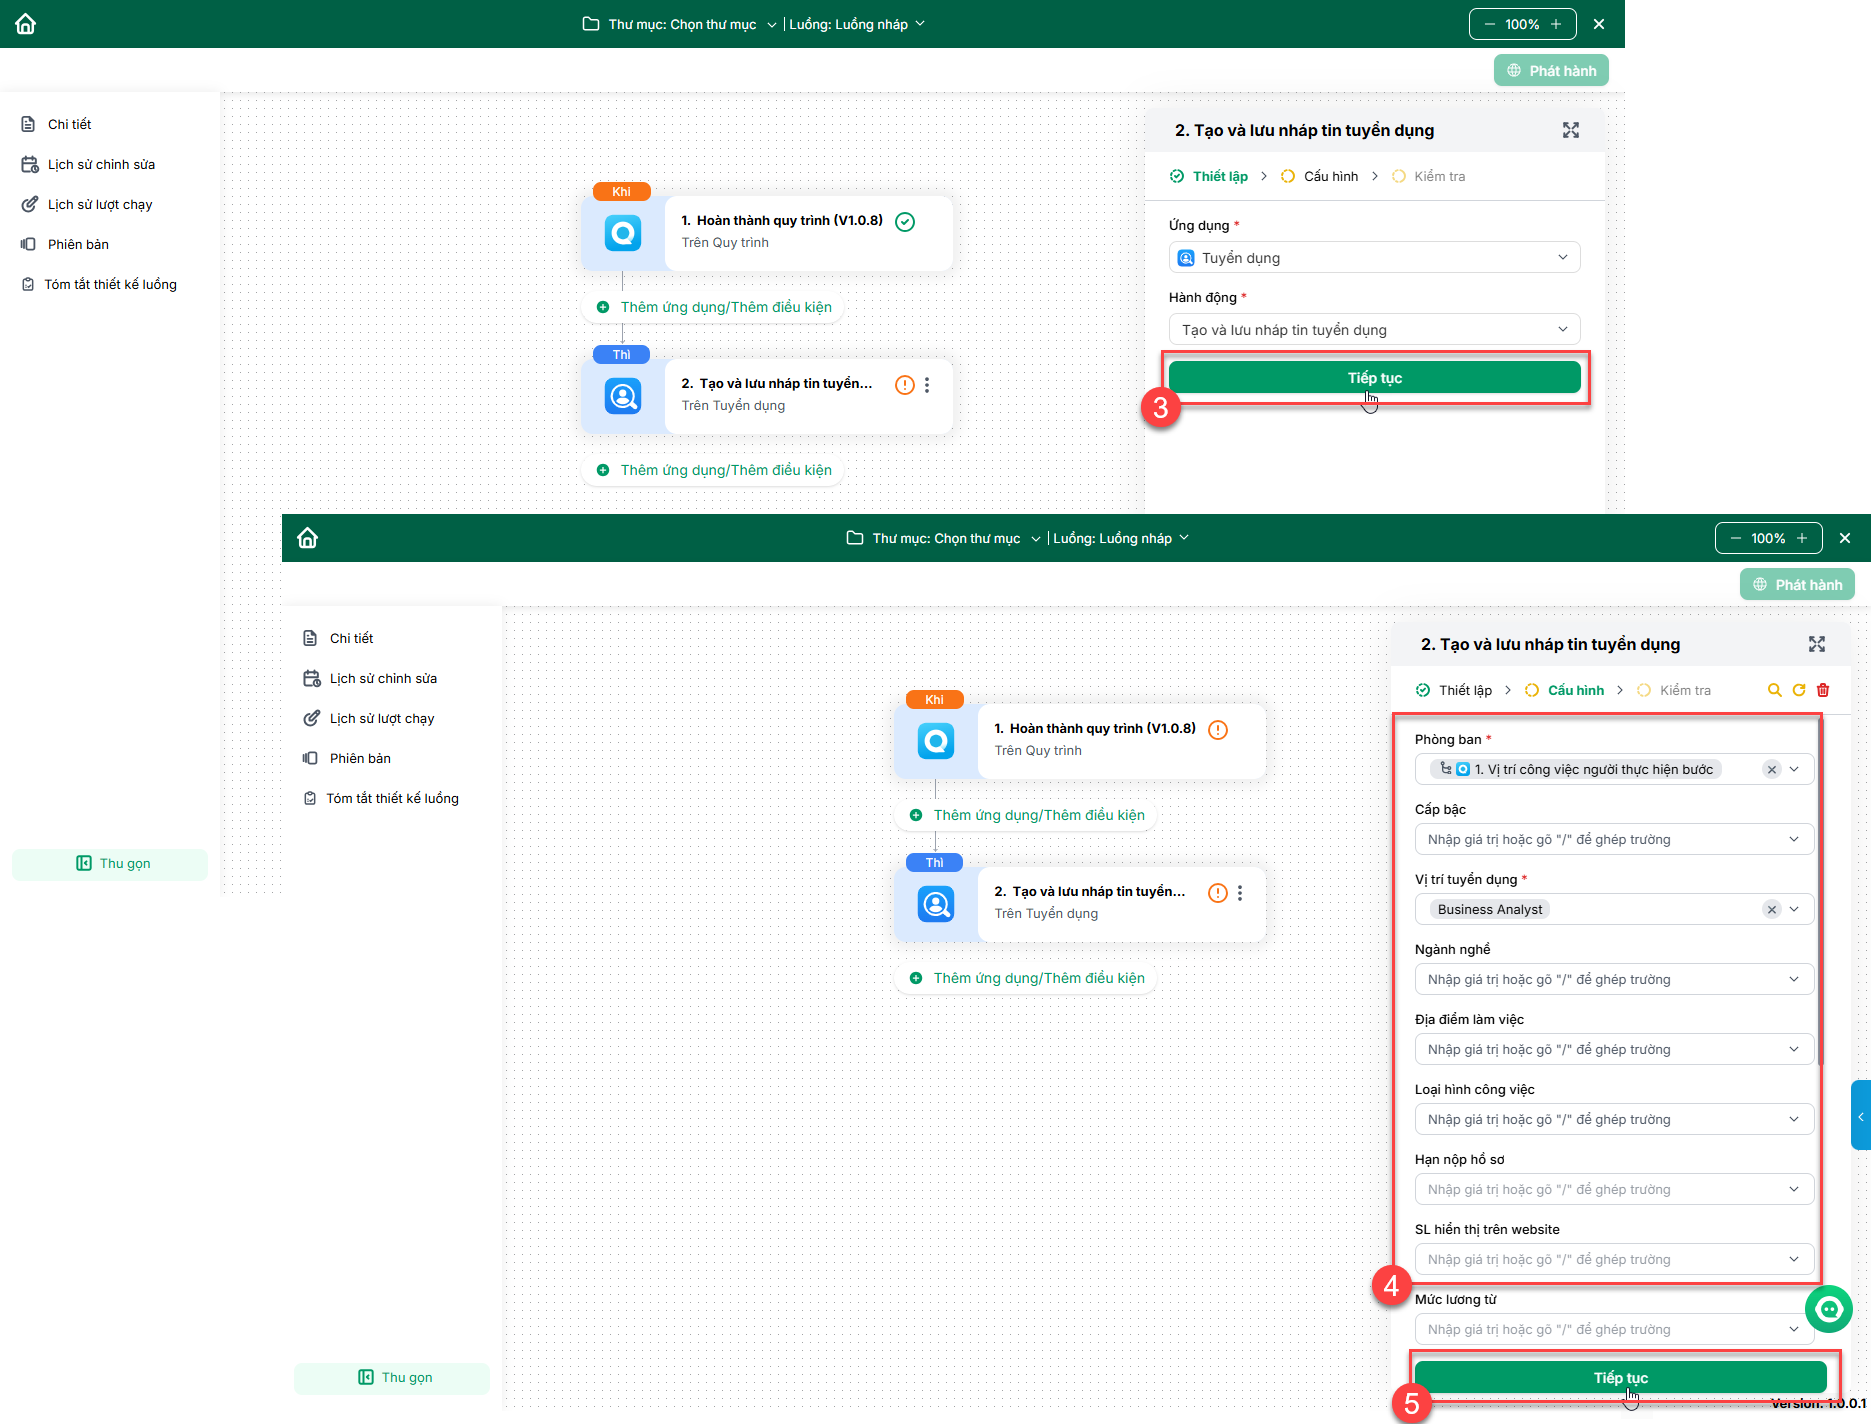
Task: Expand panel icon in bottom window
Action: (1817, 644)
